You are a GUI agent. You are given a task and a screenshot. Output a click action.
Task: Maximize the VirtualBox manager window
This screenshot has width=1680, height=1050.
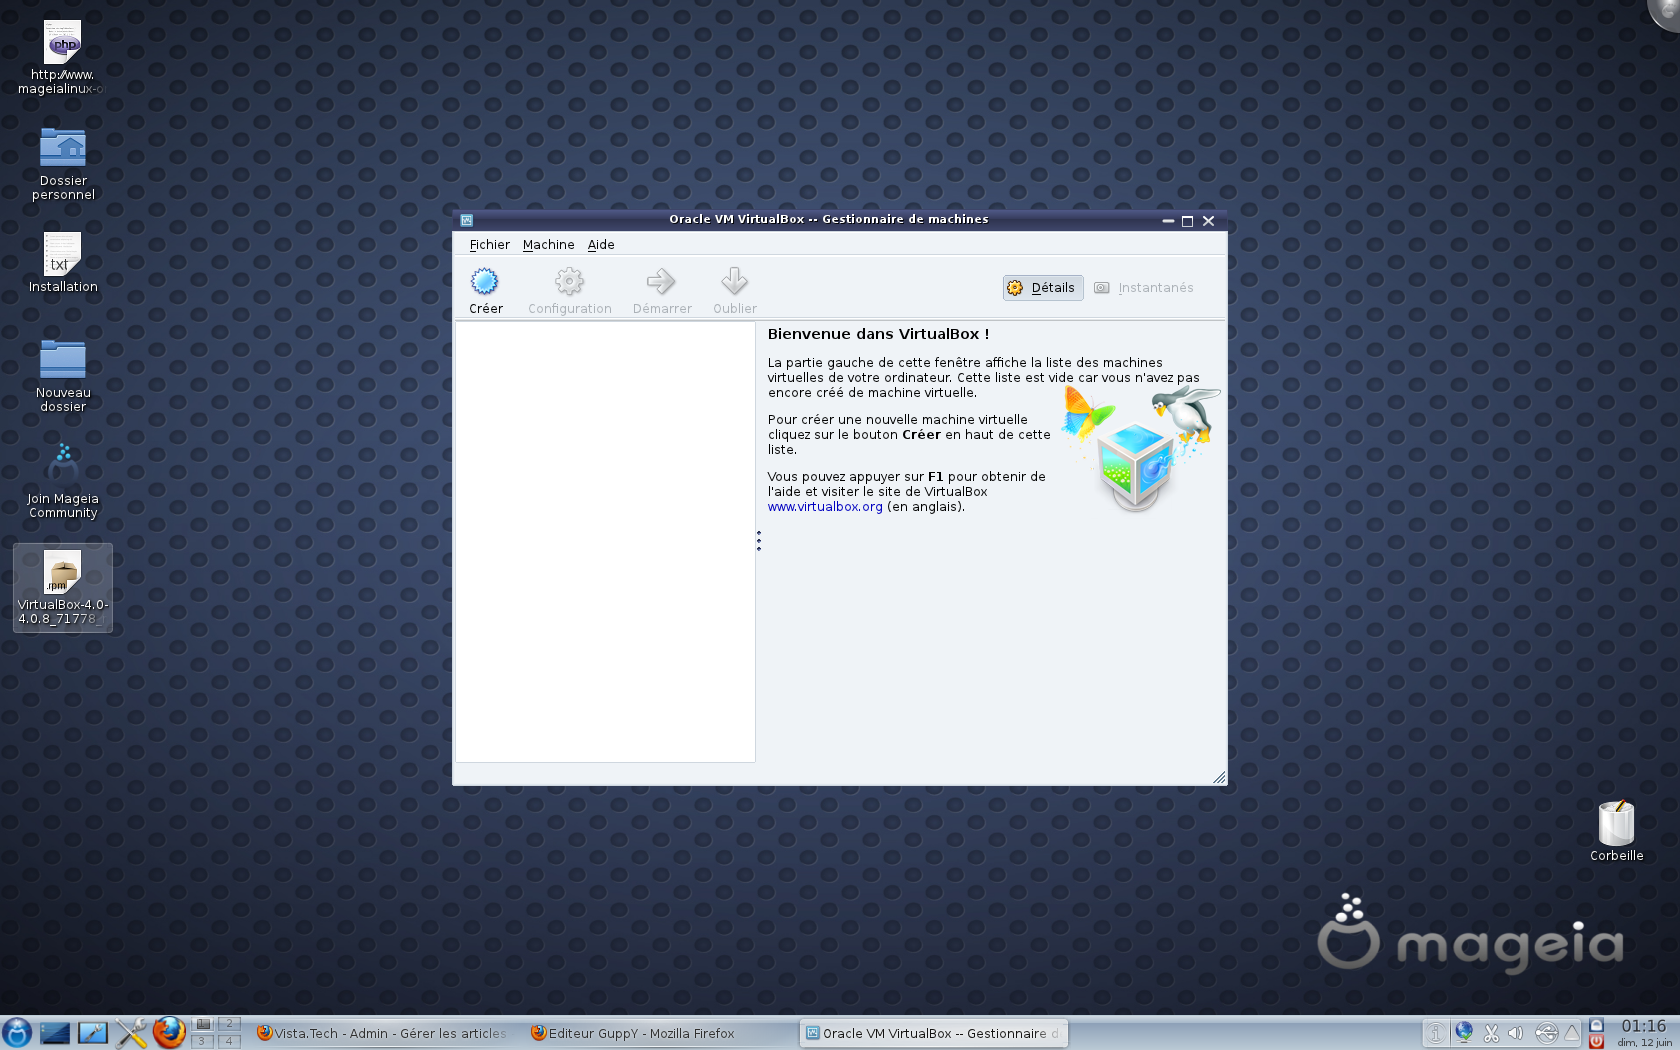pyautogui.click(x=1187, y=221)
